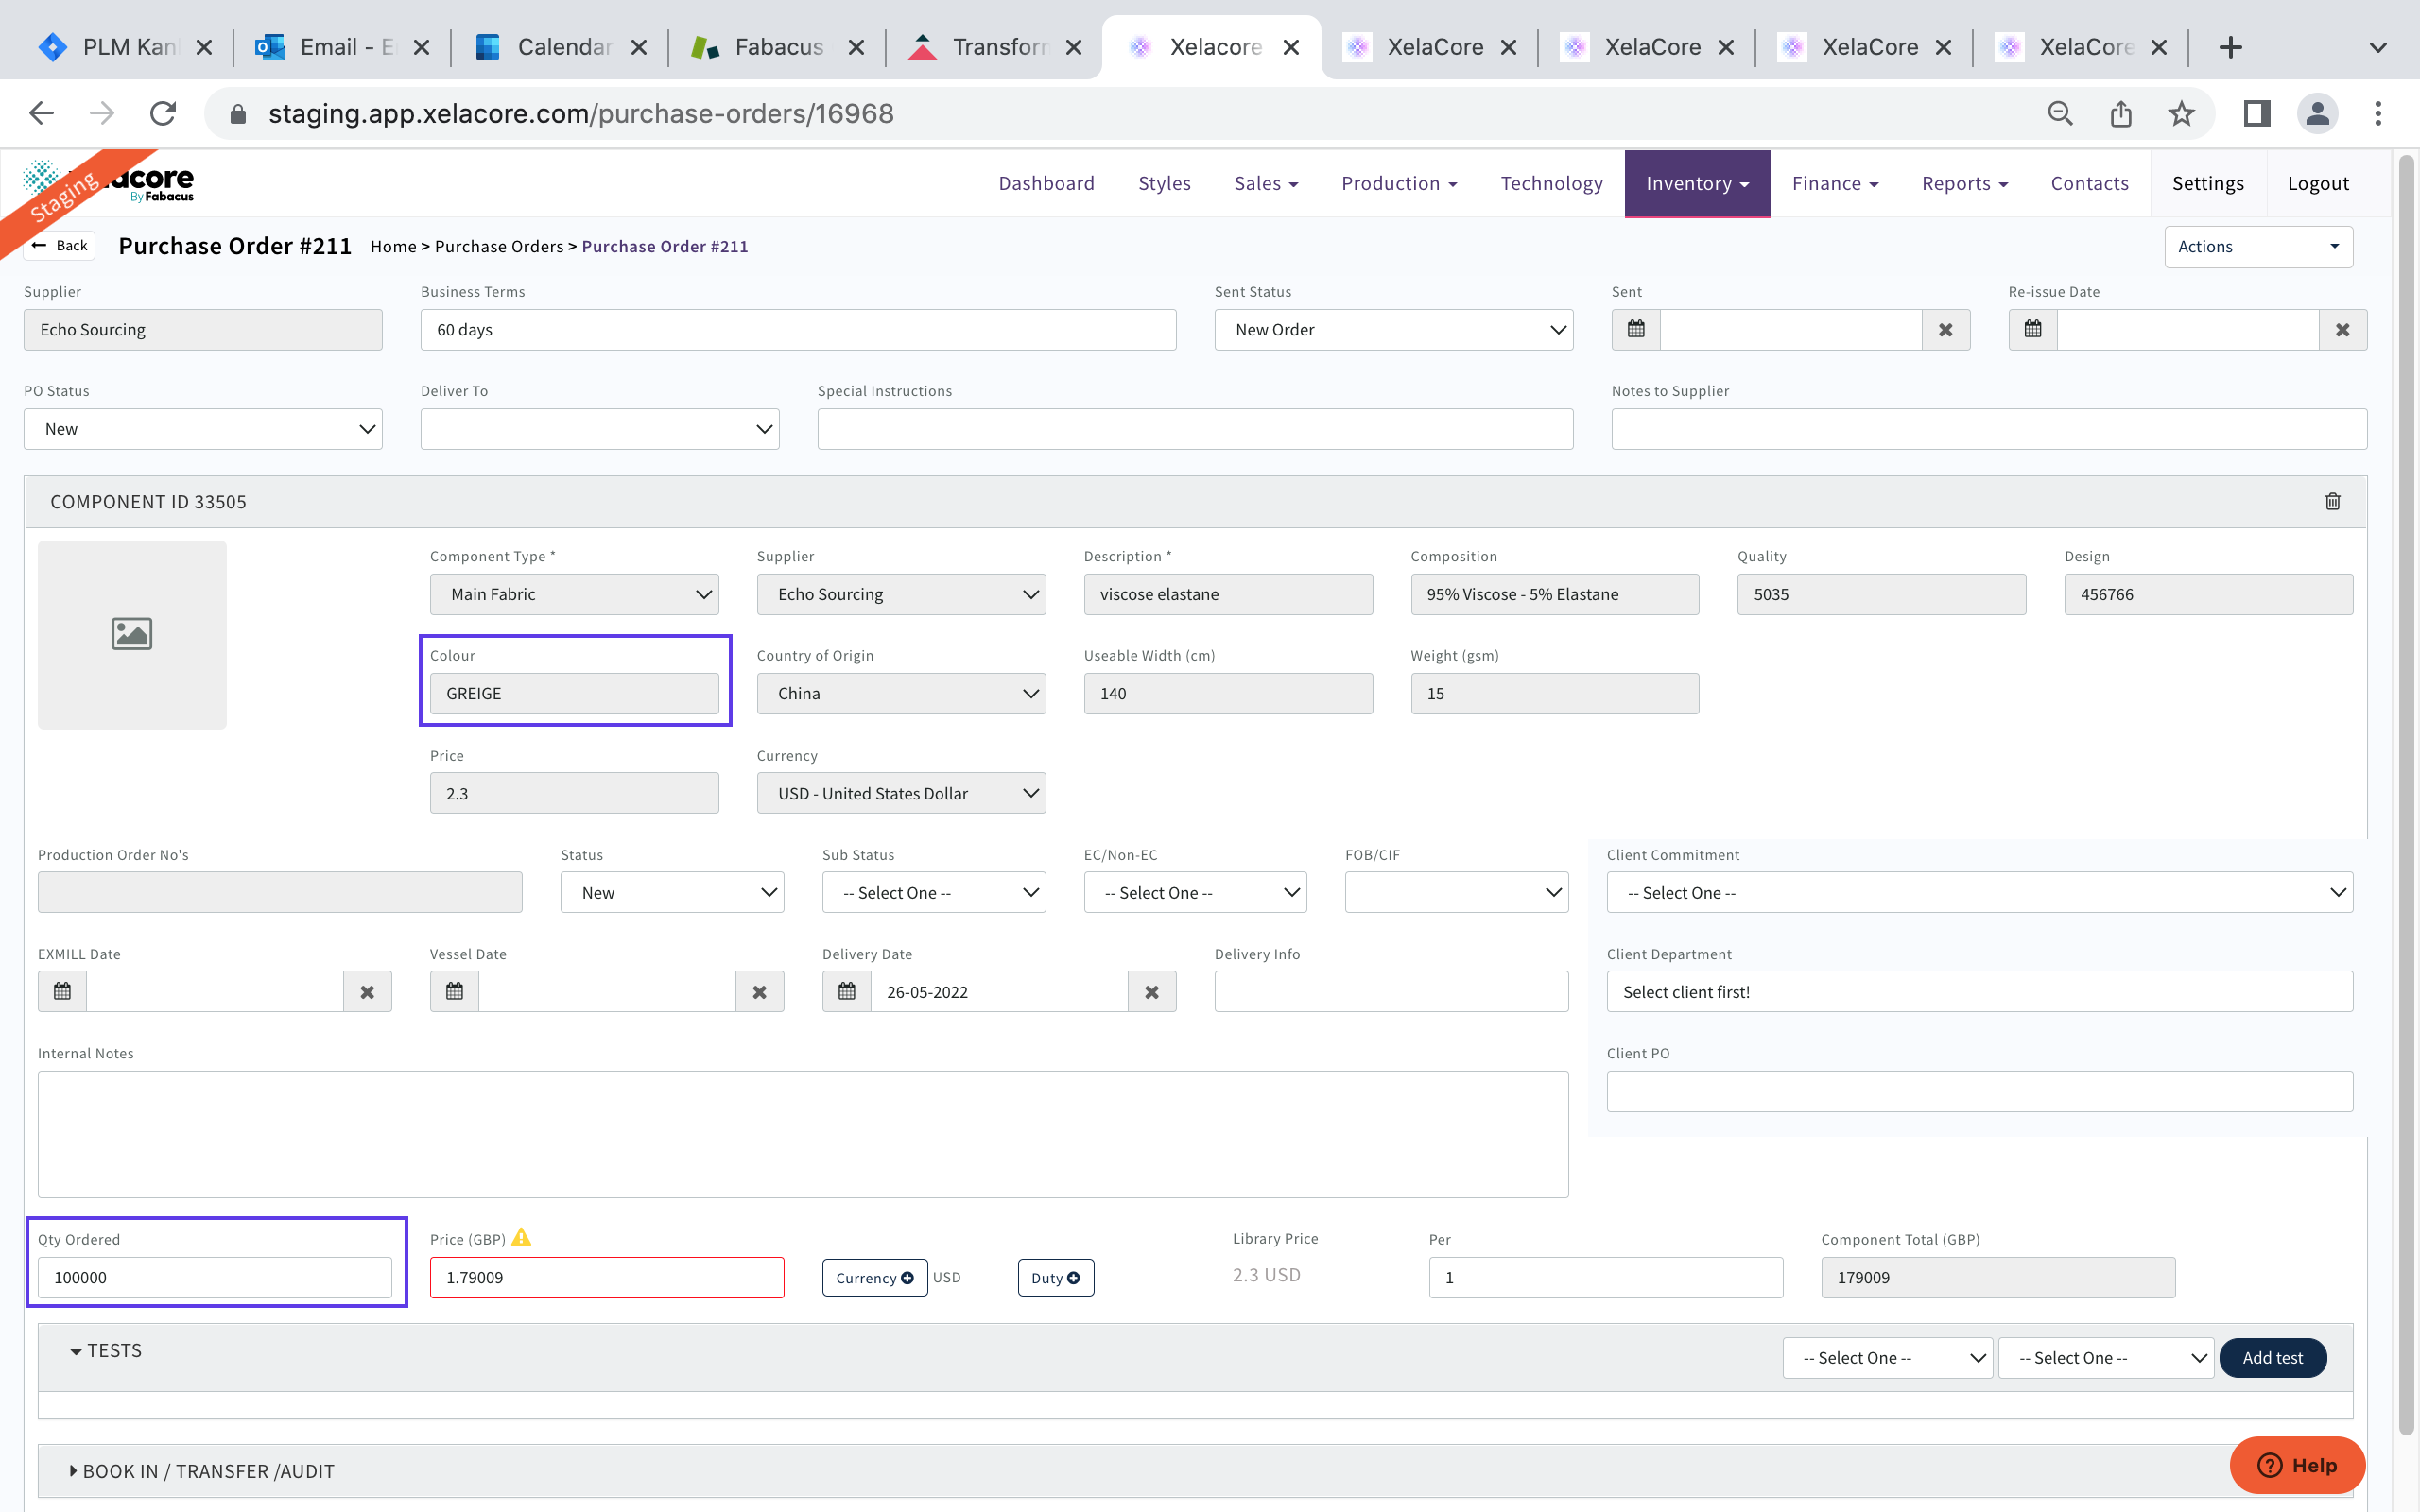Collapse the TESTS section
Viewport: 2420px width, 1512px height.
coord(106,1351)
